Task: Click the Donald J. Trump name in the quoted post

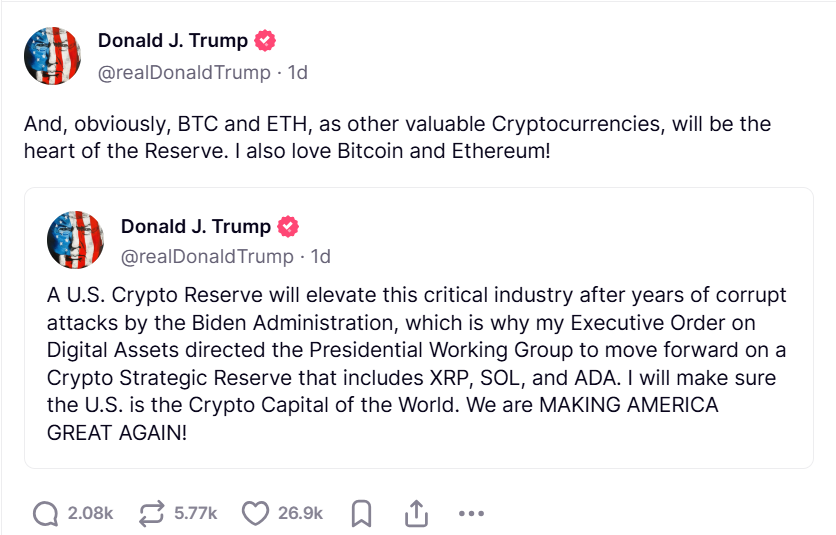Action: click(x=196, y=227)
